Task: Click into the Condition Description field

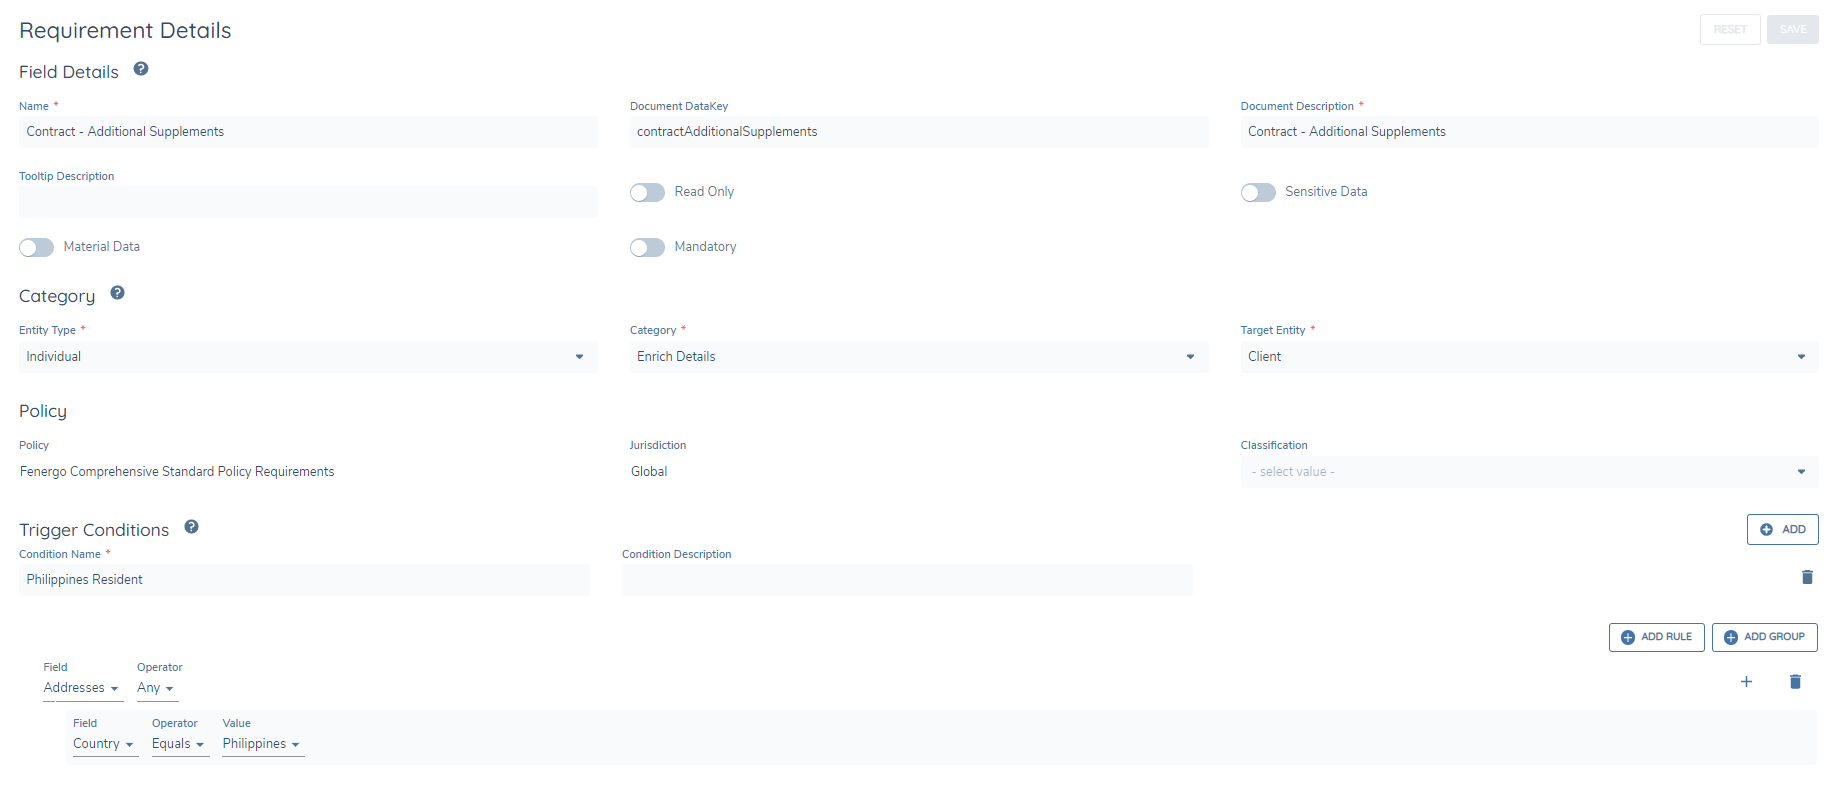Action: [x=907, y=580]
